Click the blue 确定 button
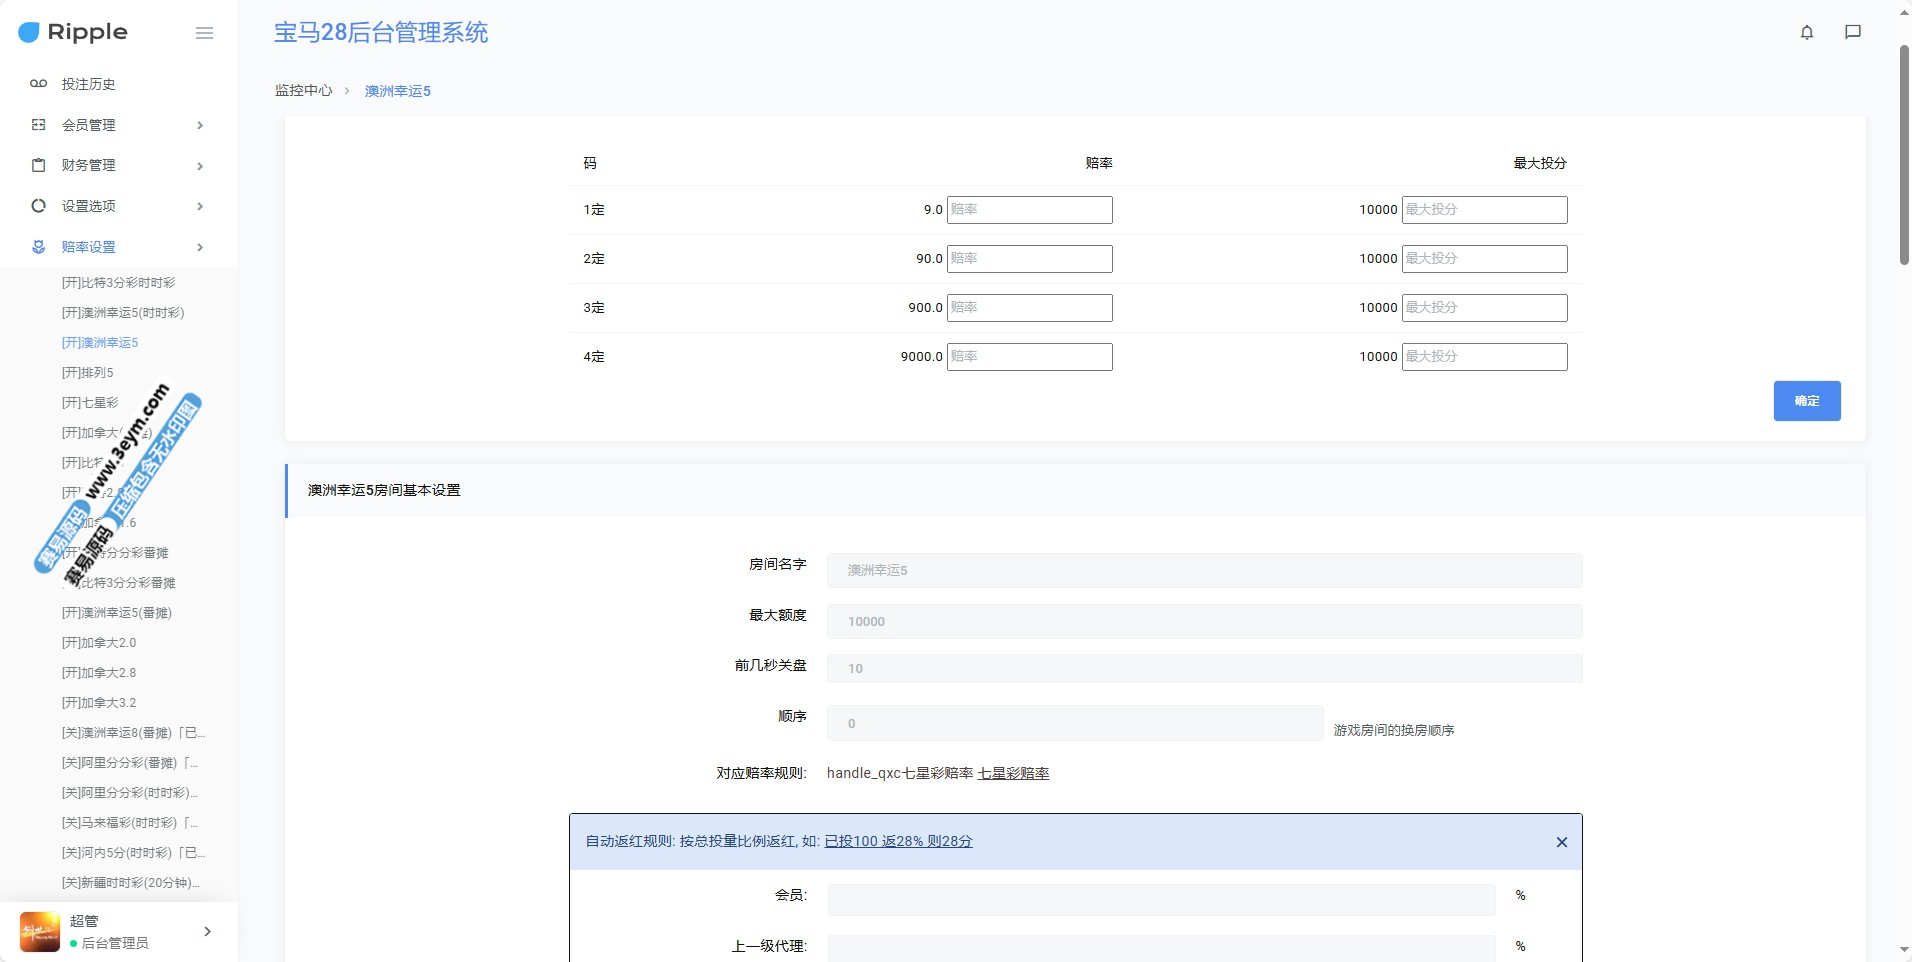Viewport: 1912px width, 962px height. [x=1806, y=401]
